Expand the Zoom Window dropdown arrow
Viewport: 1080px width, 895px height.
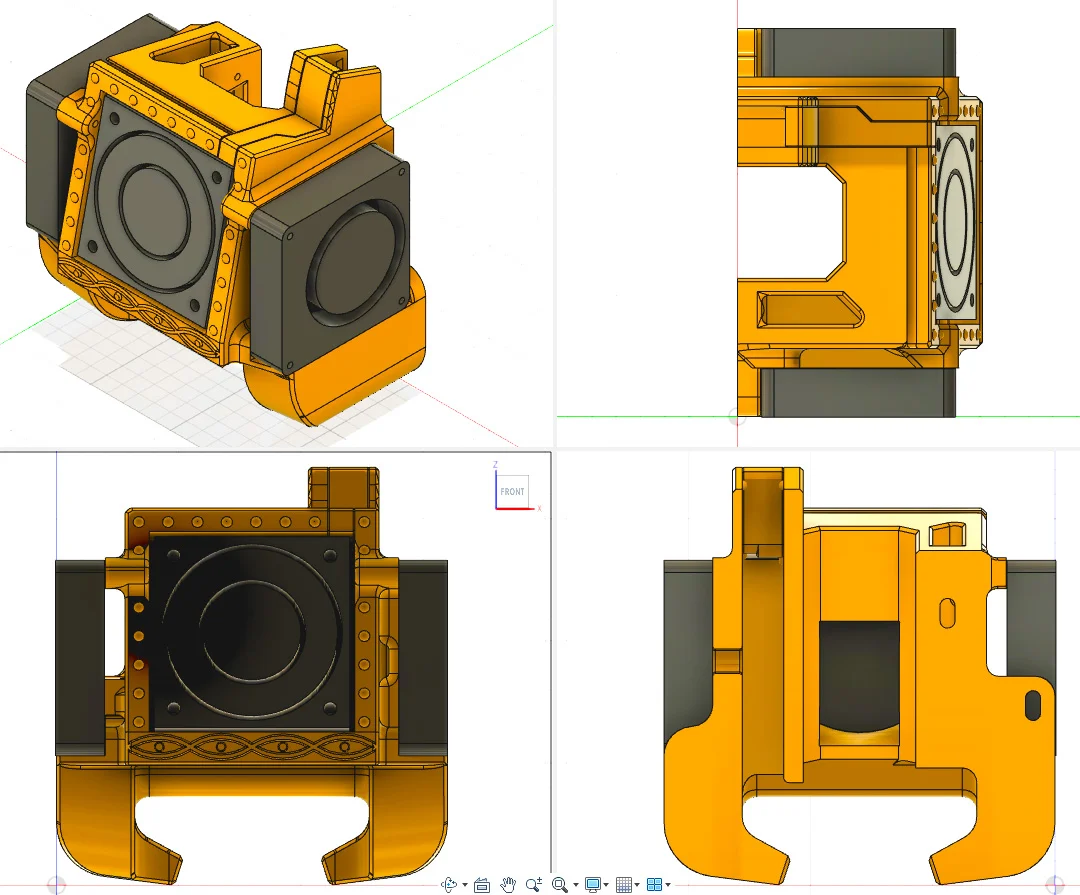tap(576, 885)
